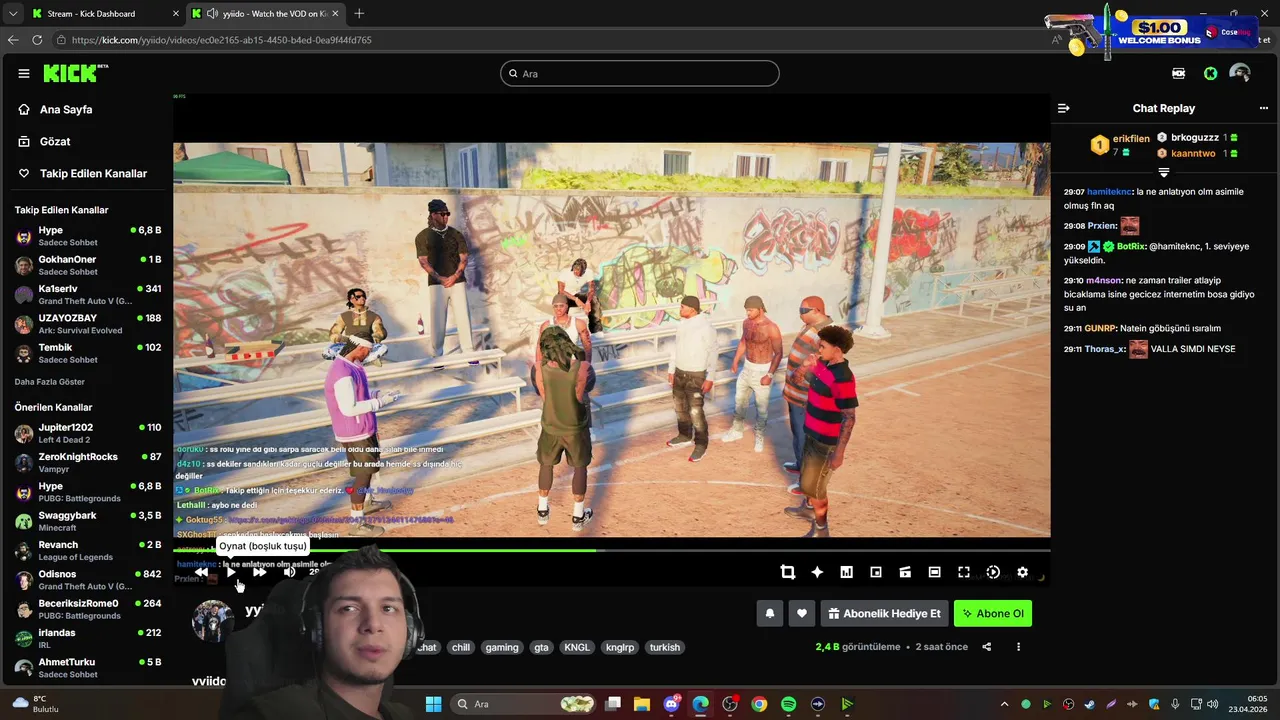Open Odisnos recommended channel
Viewport: 1280px width, 720px height.
[88, 580]
